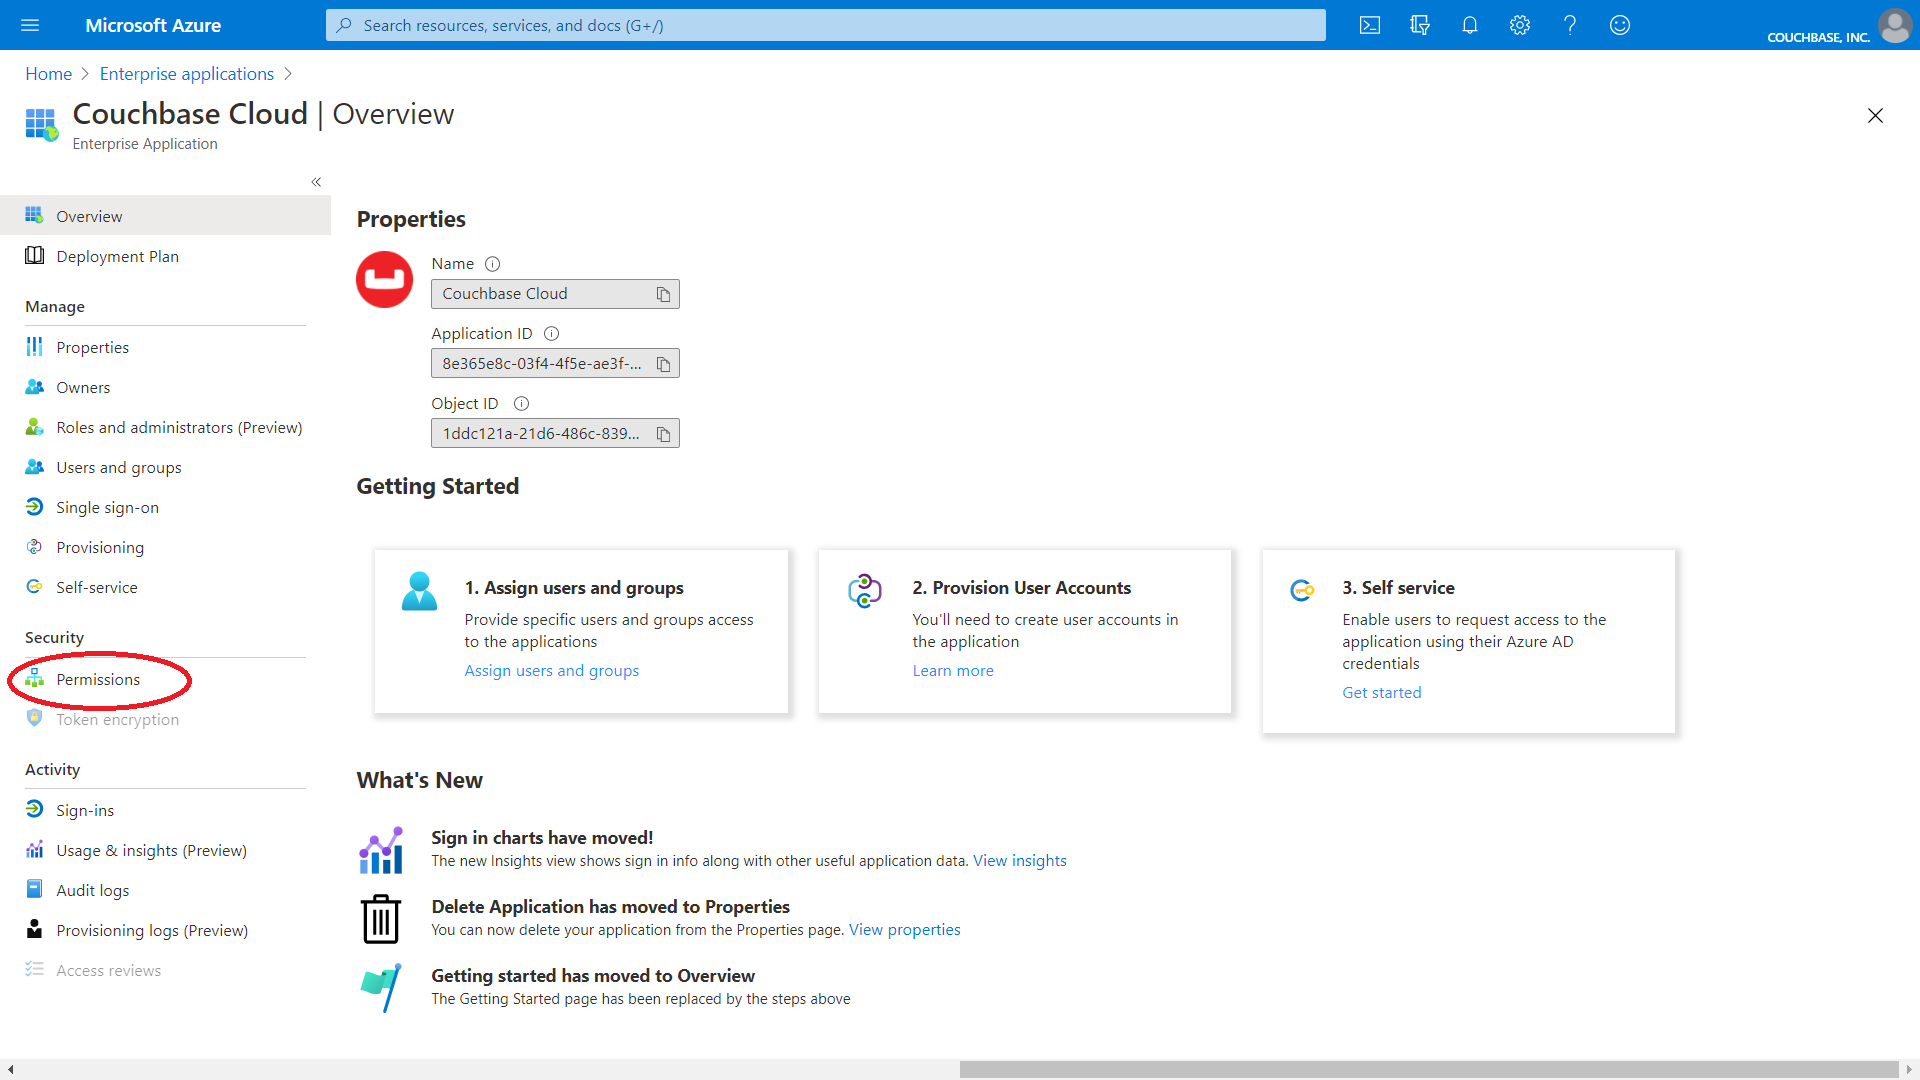Open the Object ID info tooltip
The width and height of the screenshot is (1920, 1080).
pyautogui.click(x=521, y=403)
